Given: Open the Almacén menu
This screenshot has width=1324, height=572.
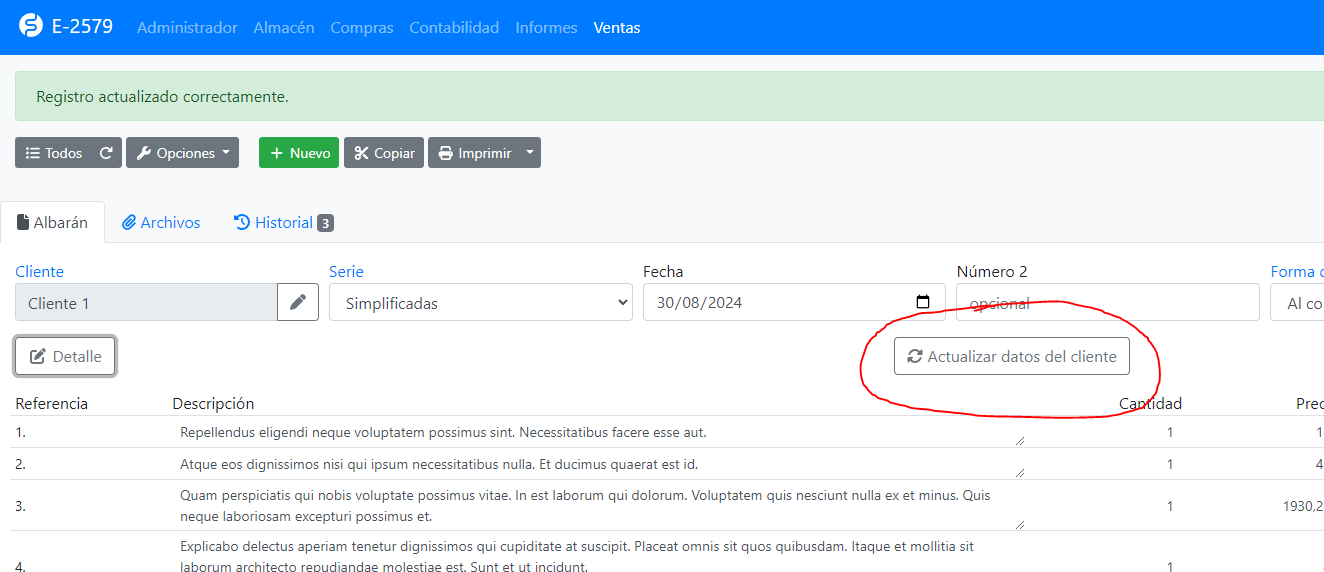Looking at the screenshot, I should (284, 27).
